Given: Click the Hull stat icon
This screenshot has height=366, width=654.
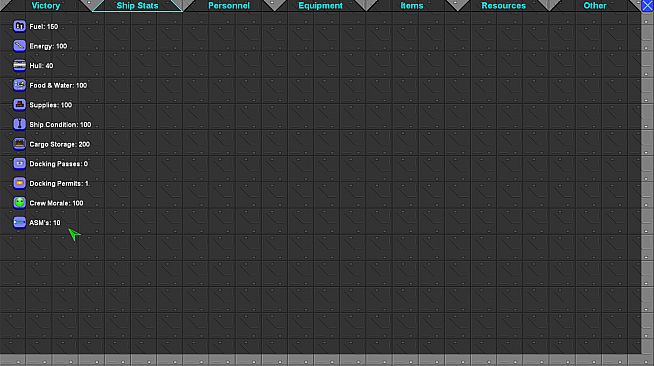Looking at the screenshot, I should pyautogui.click(x=19, y=65).
